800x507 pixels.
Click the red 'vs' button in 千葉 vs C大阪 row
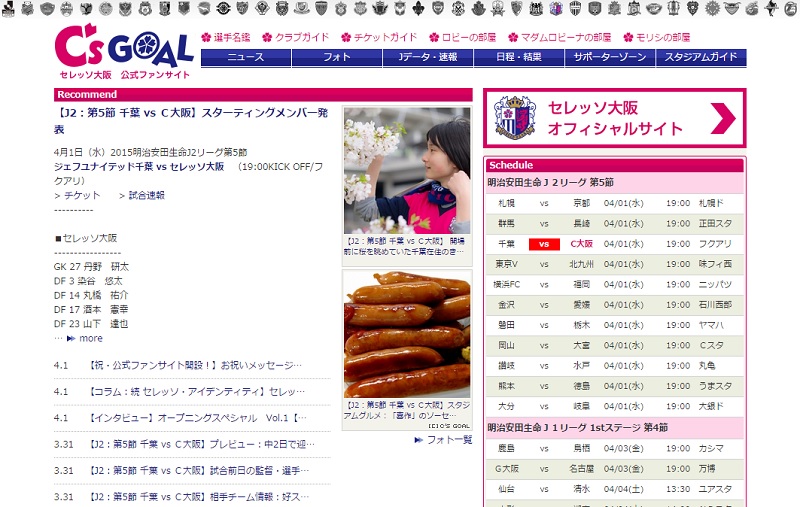[x=544, y=244]
